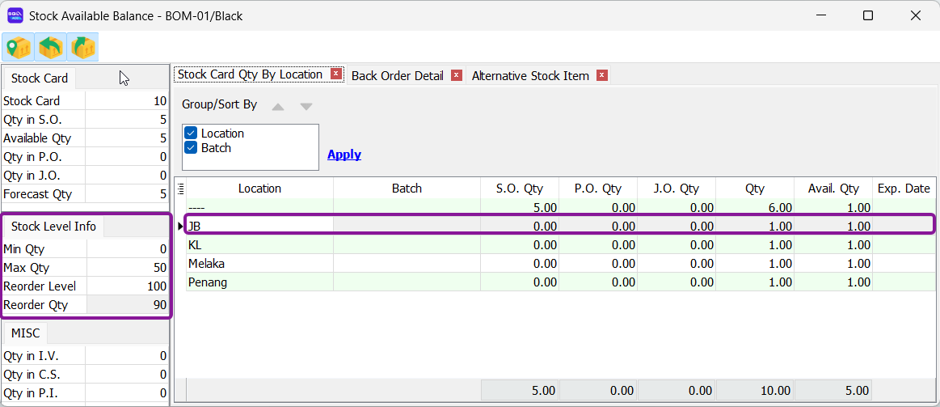This screenshot has width=940, height=407.
Task: Uncheck the Batch group option
Action: click(x=191, y=147)
